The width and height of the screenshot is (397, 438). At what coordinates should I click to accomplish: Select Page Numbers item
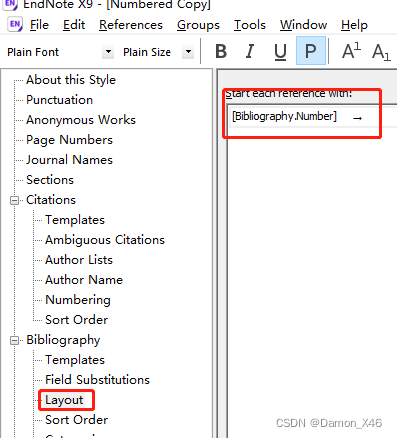click(69, 140)
